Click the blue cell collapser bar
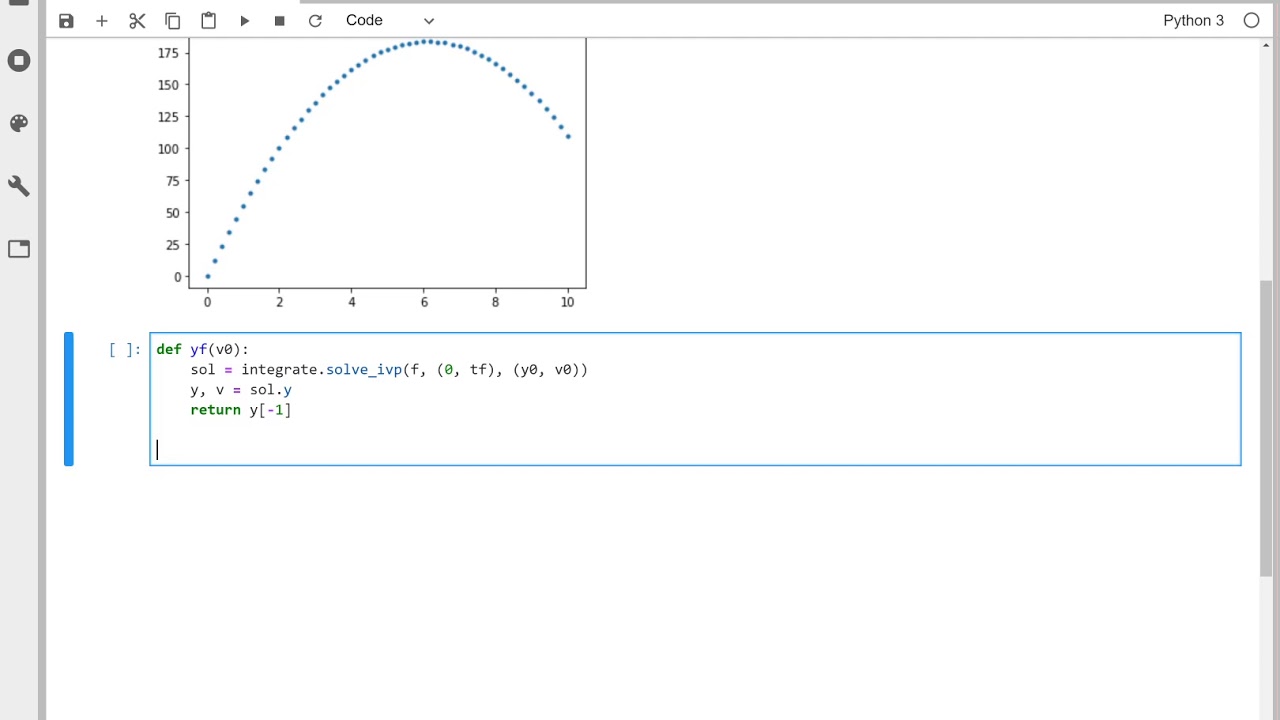The height and width of the screenshot is (720, 1280). [69, 399]
